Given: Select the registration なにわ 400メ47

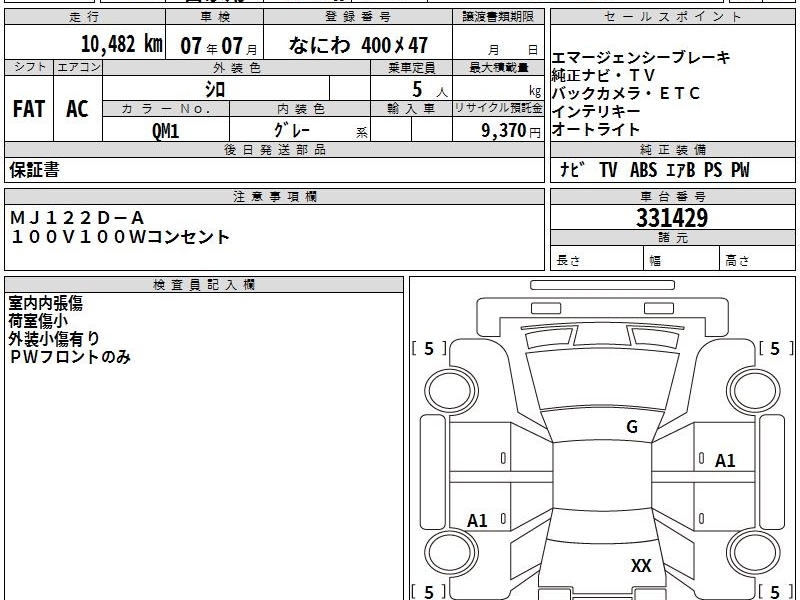Looking at the screenshot, I should [358, 45].
